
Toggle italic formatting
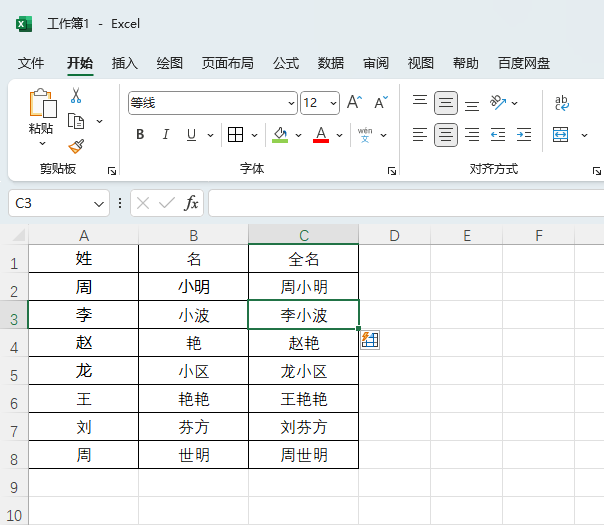(x=166, y=135)
